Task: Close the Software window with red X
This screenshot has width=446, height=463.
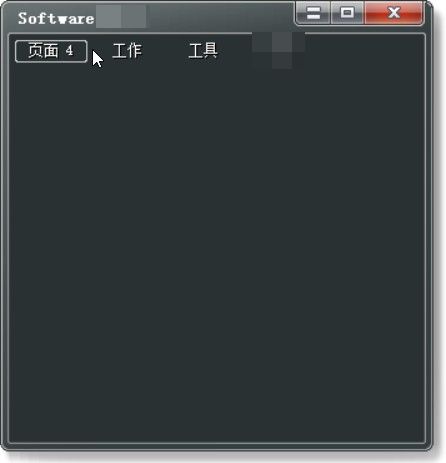Action: [x=394, y=13]
